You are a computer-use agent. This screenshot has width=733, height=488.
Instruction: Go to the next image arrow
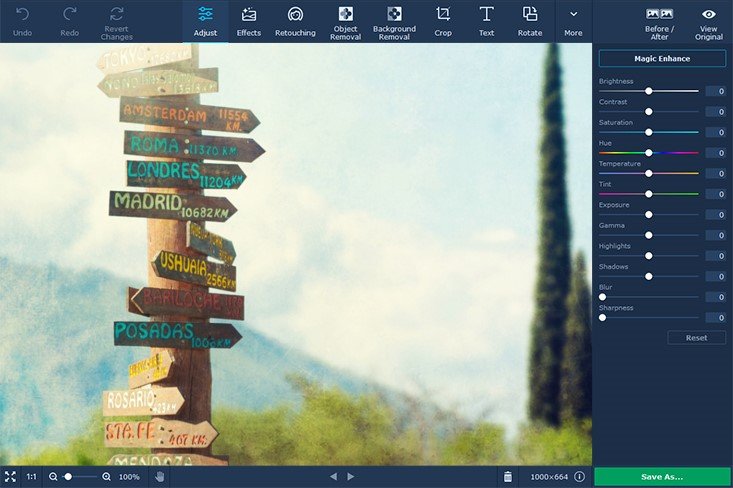coord(351,477)
